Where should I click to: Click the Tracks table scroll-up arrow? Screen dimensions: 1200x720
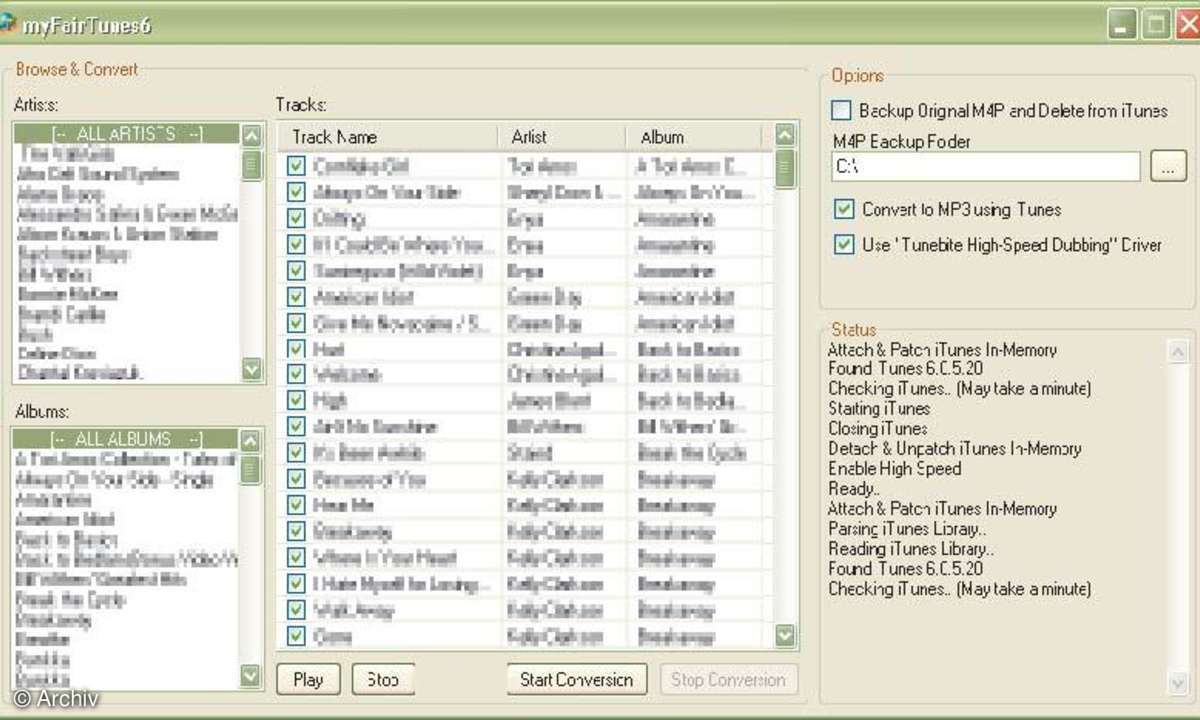(786, 135)
